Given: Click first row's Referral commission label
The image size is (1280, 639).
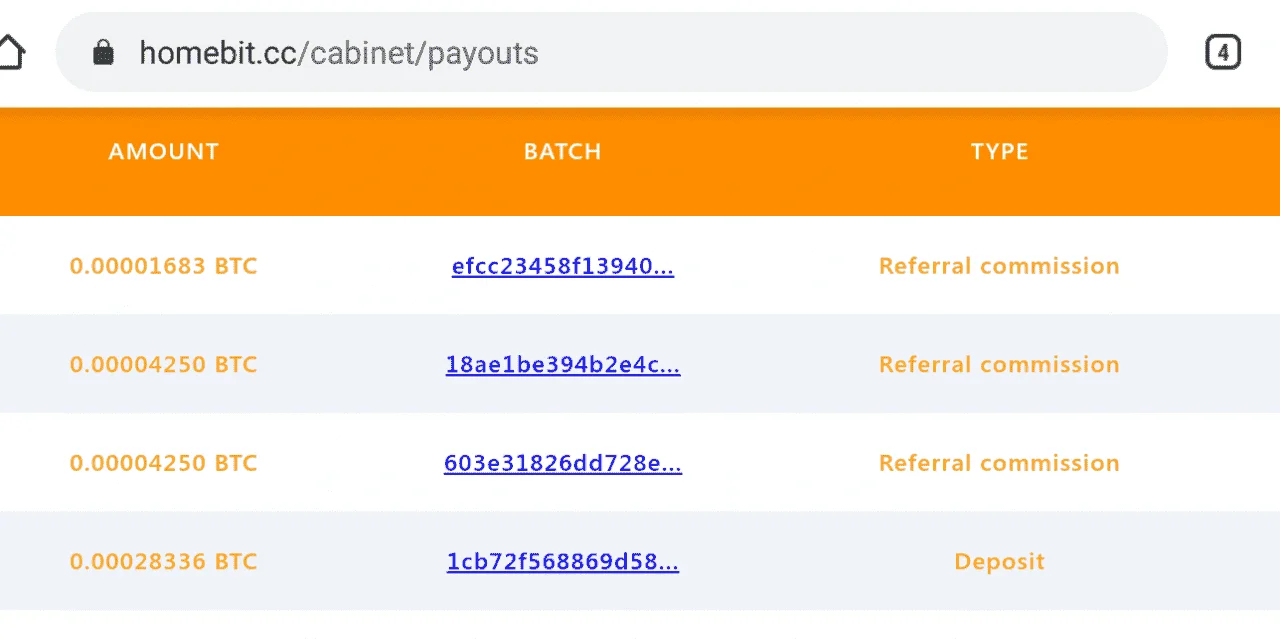Looking at the screenshot, I should [999, 266].
